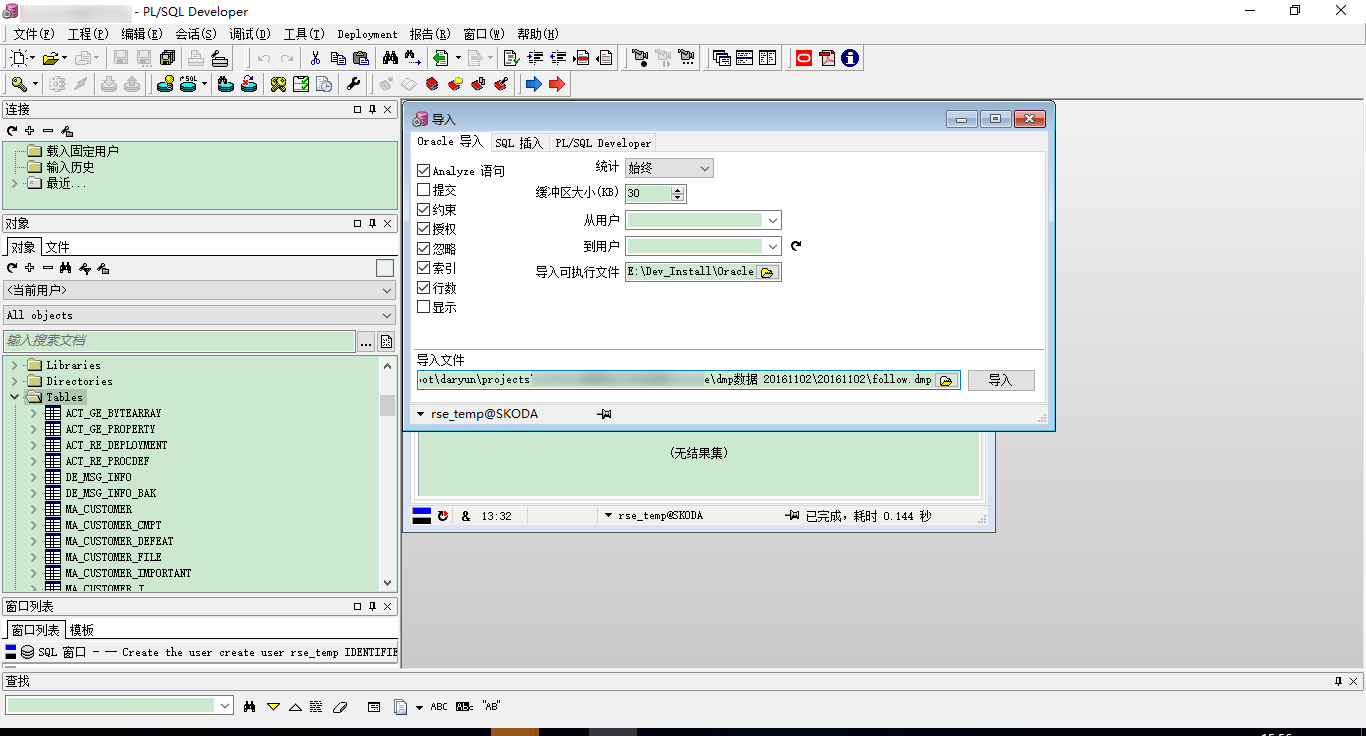Screen dimensions: 1366x736
Task: Click the Explain Plan lightbulb database icon
Action: [165, 84]
